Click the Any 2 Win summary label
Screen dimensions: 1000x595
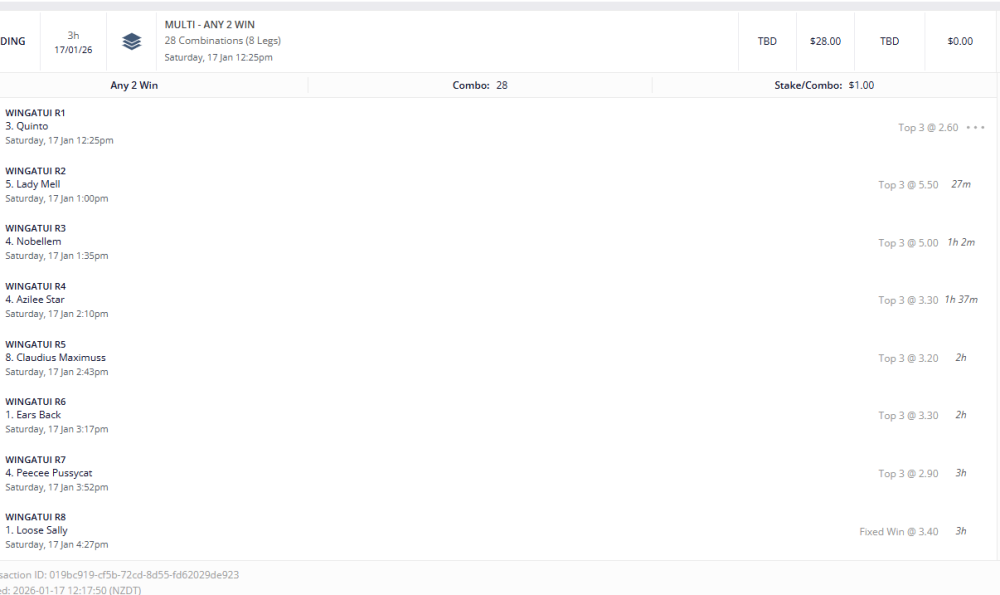coord(134,86)
